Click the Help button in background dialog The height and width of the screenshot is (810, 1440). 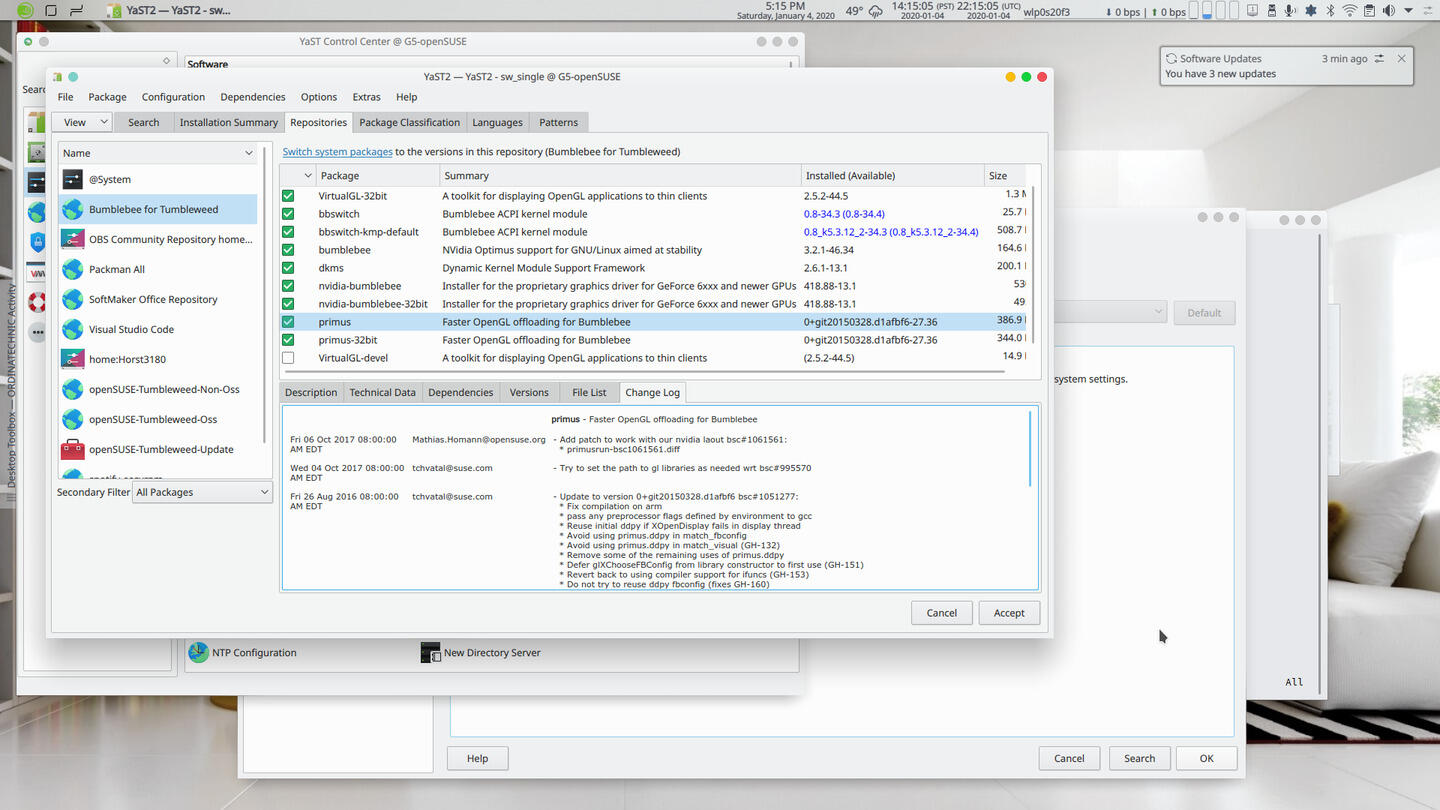pos(478,758)
